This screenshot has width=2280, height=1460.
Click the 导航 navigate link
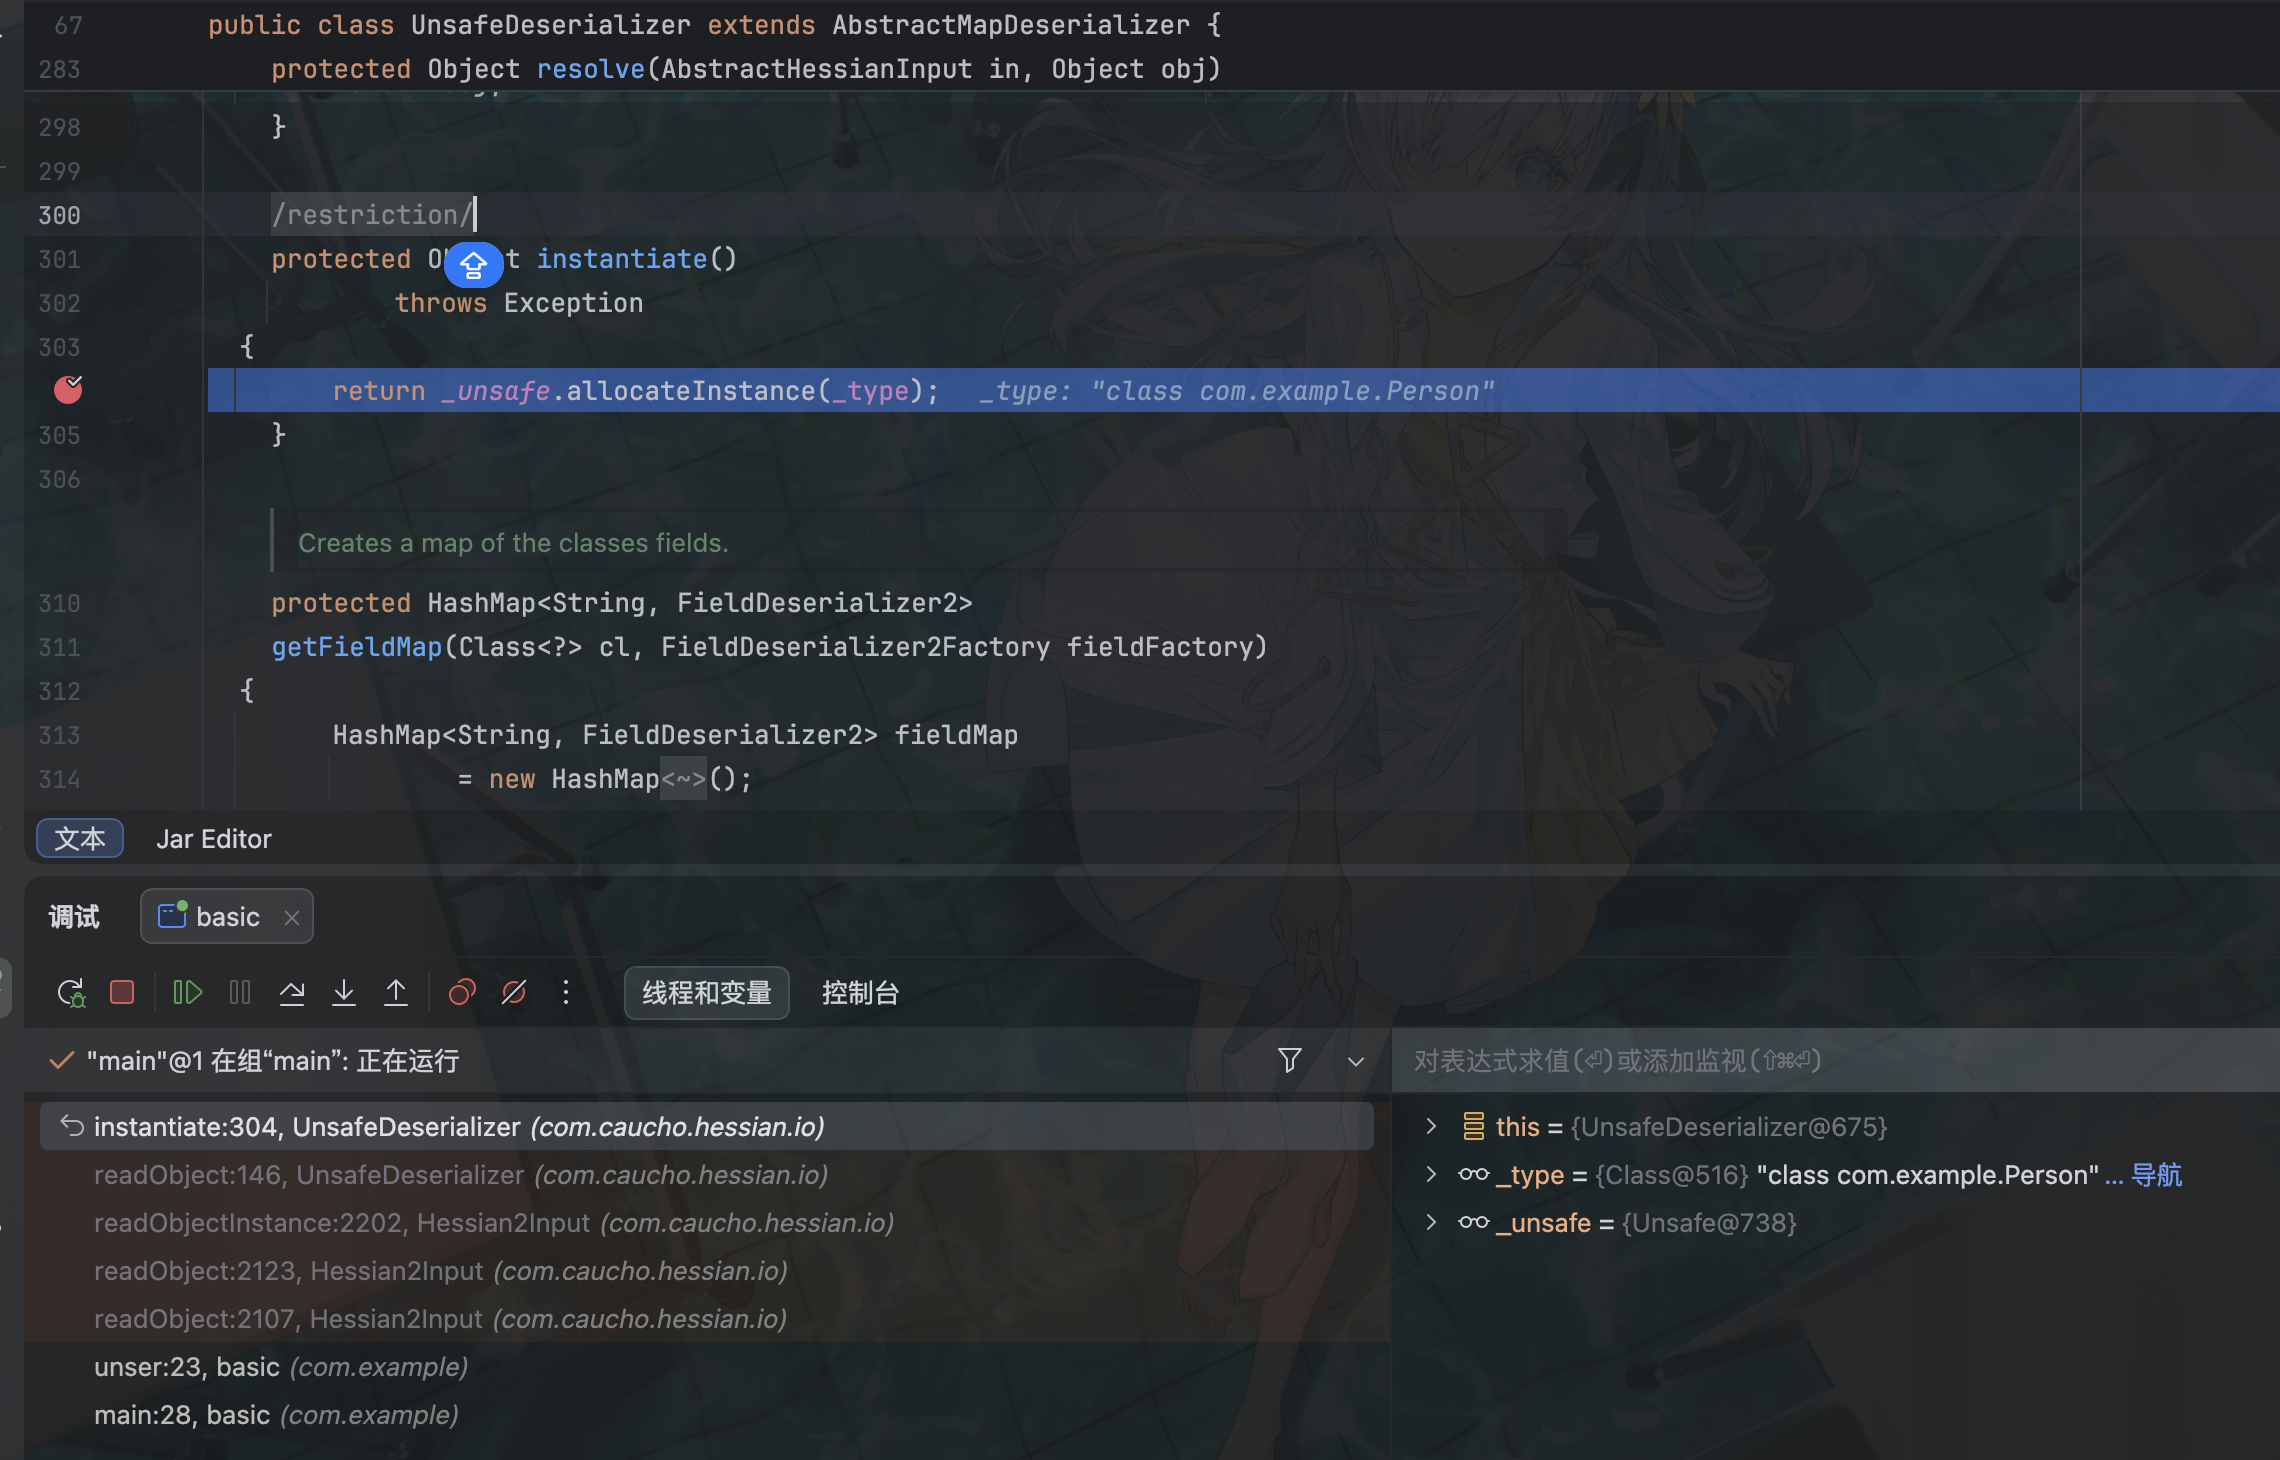tap(2156, 1175)
